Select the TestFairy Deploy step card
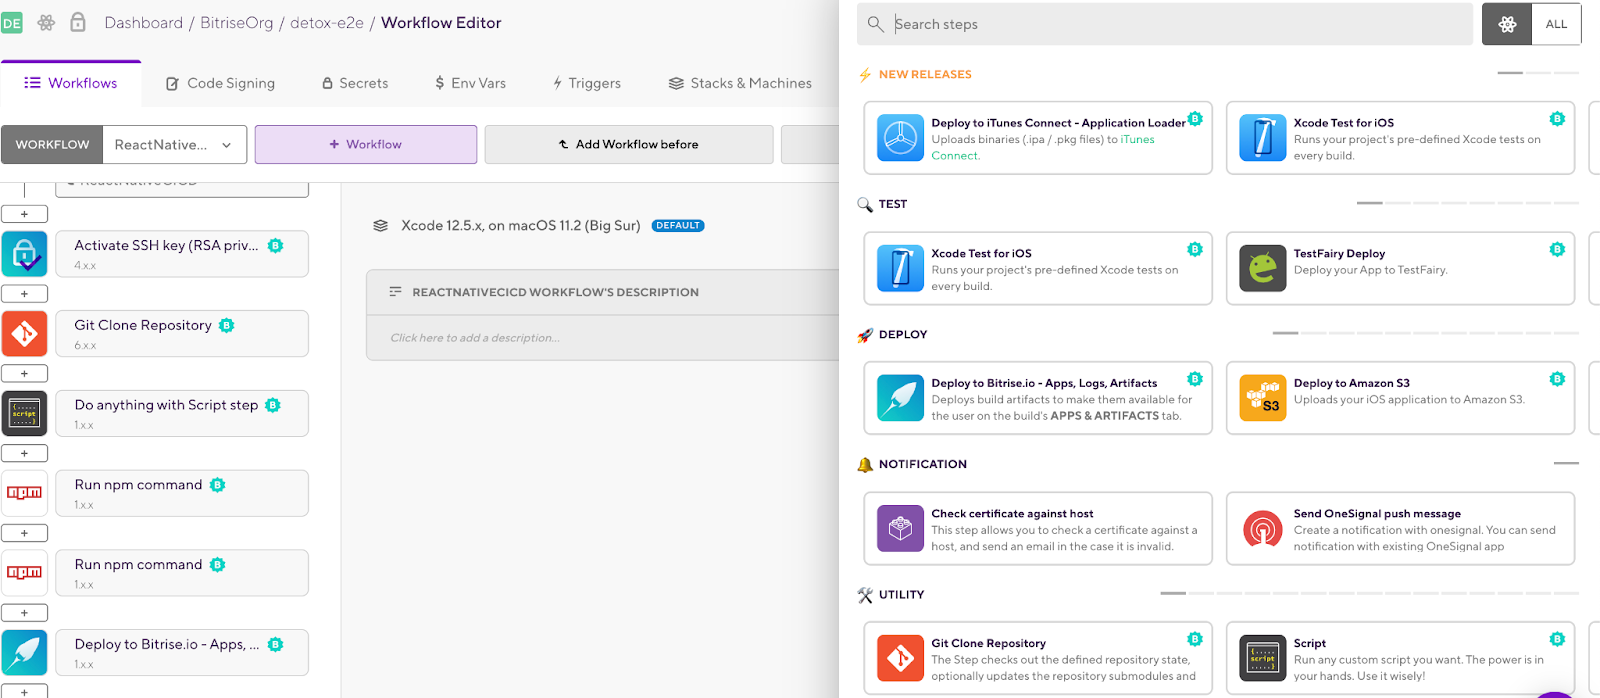This screenshot has height=698, width=1600. point(1400,268)
